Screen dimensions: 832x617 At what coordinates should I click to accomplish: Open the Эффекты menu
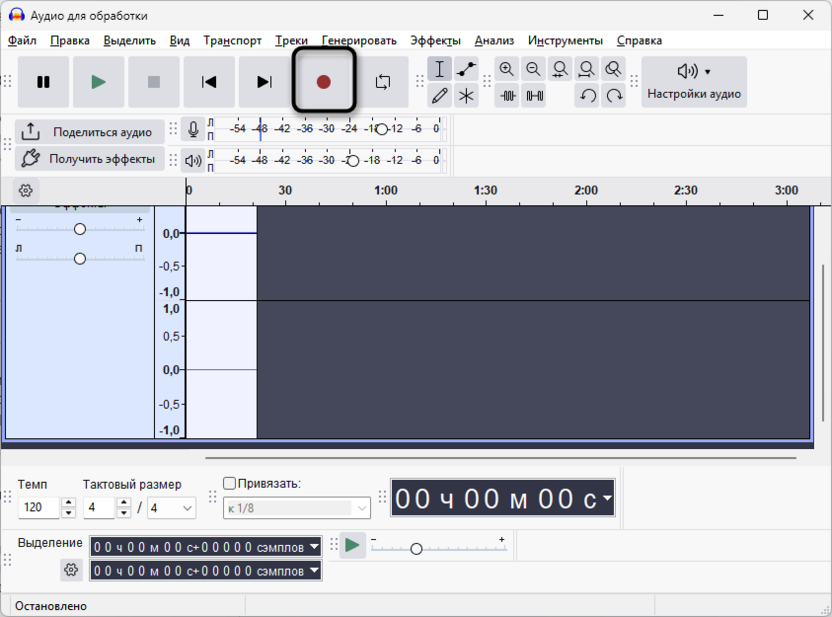click(x=435, y=40)
